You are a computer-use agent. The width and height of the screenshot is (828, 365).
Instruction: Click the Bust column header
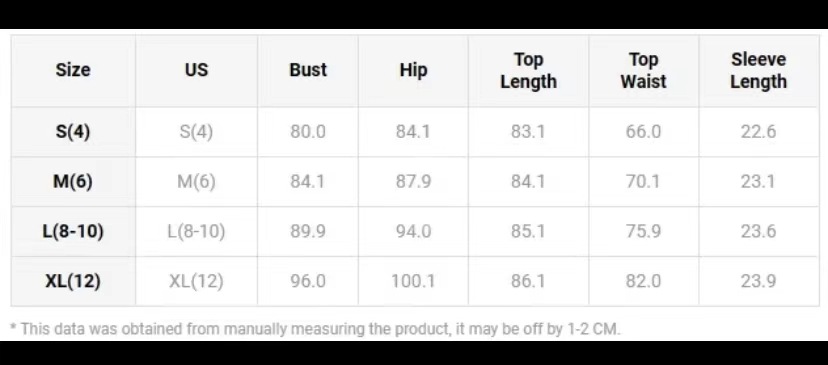tap(308, 70)
